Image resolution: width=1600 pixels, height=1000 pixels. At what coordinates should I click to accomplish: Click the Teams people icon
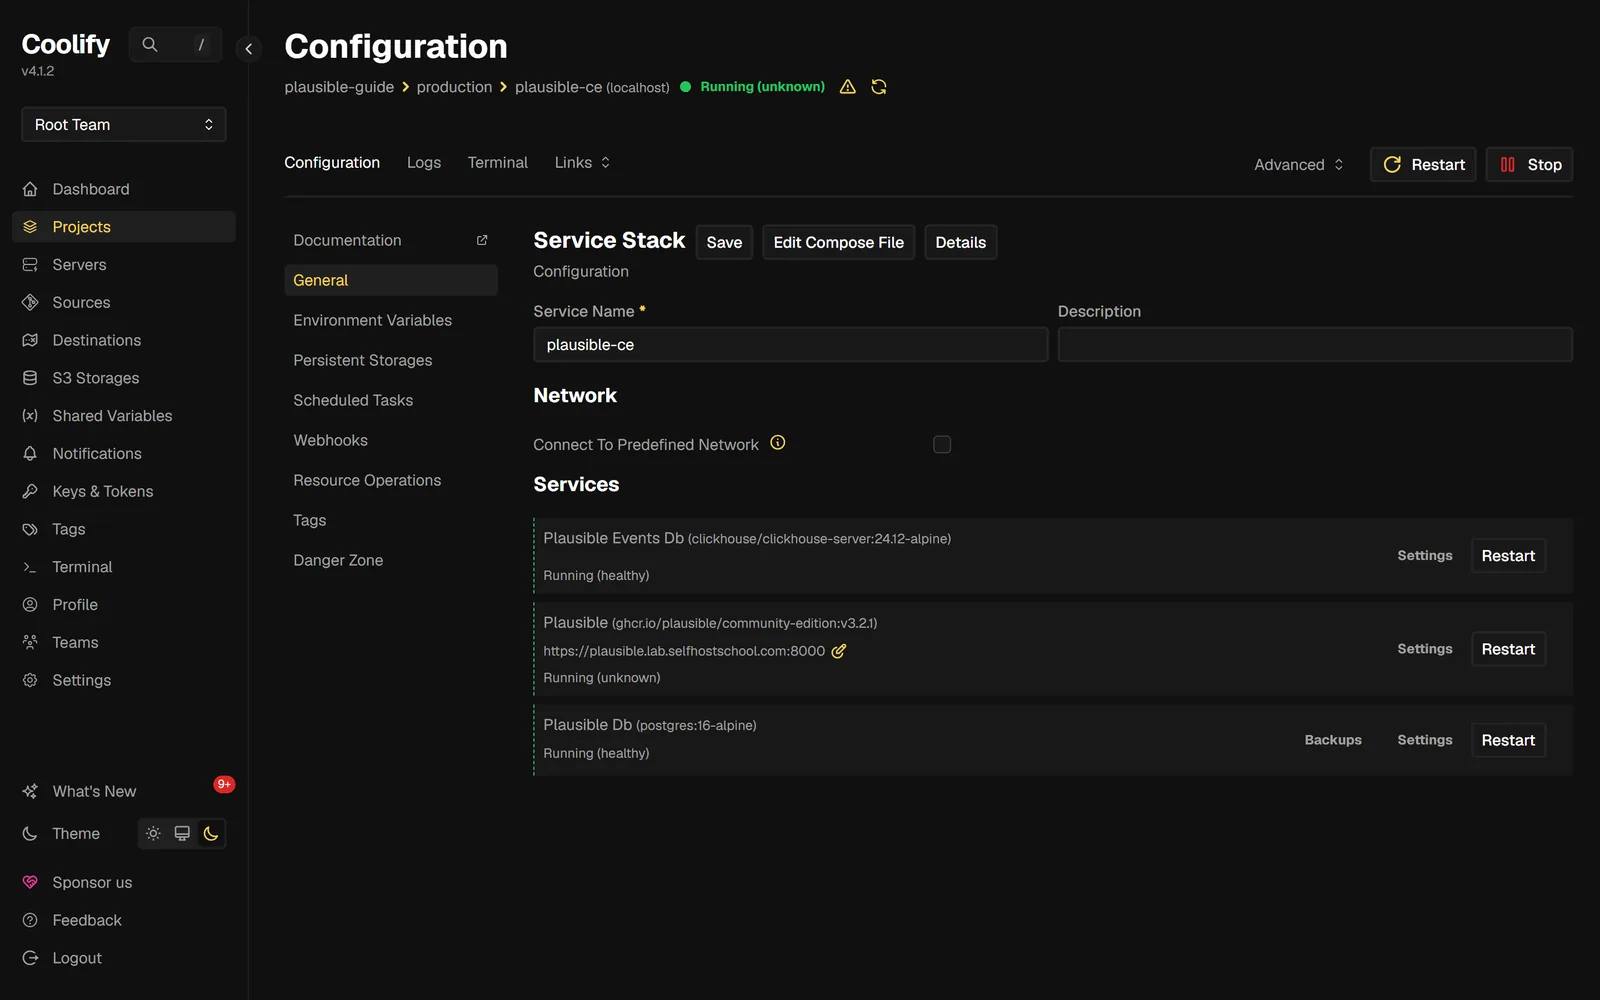(30, 642)
